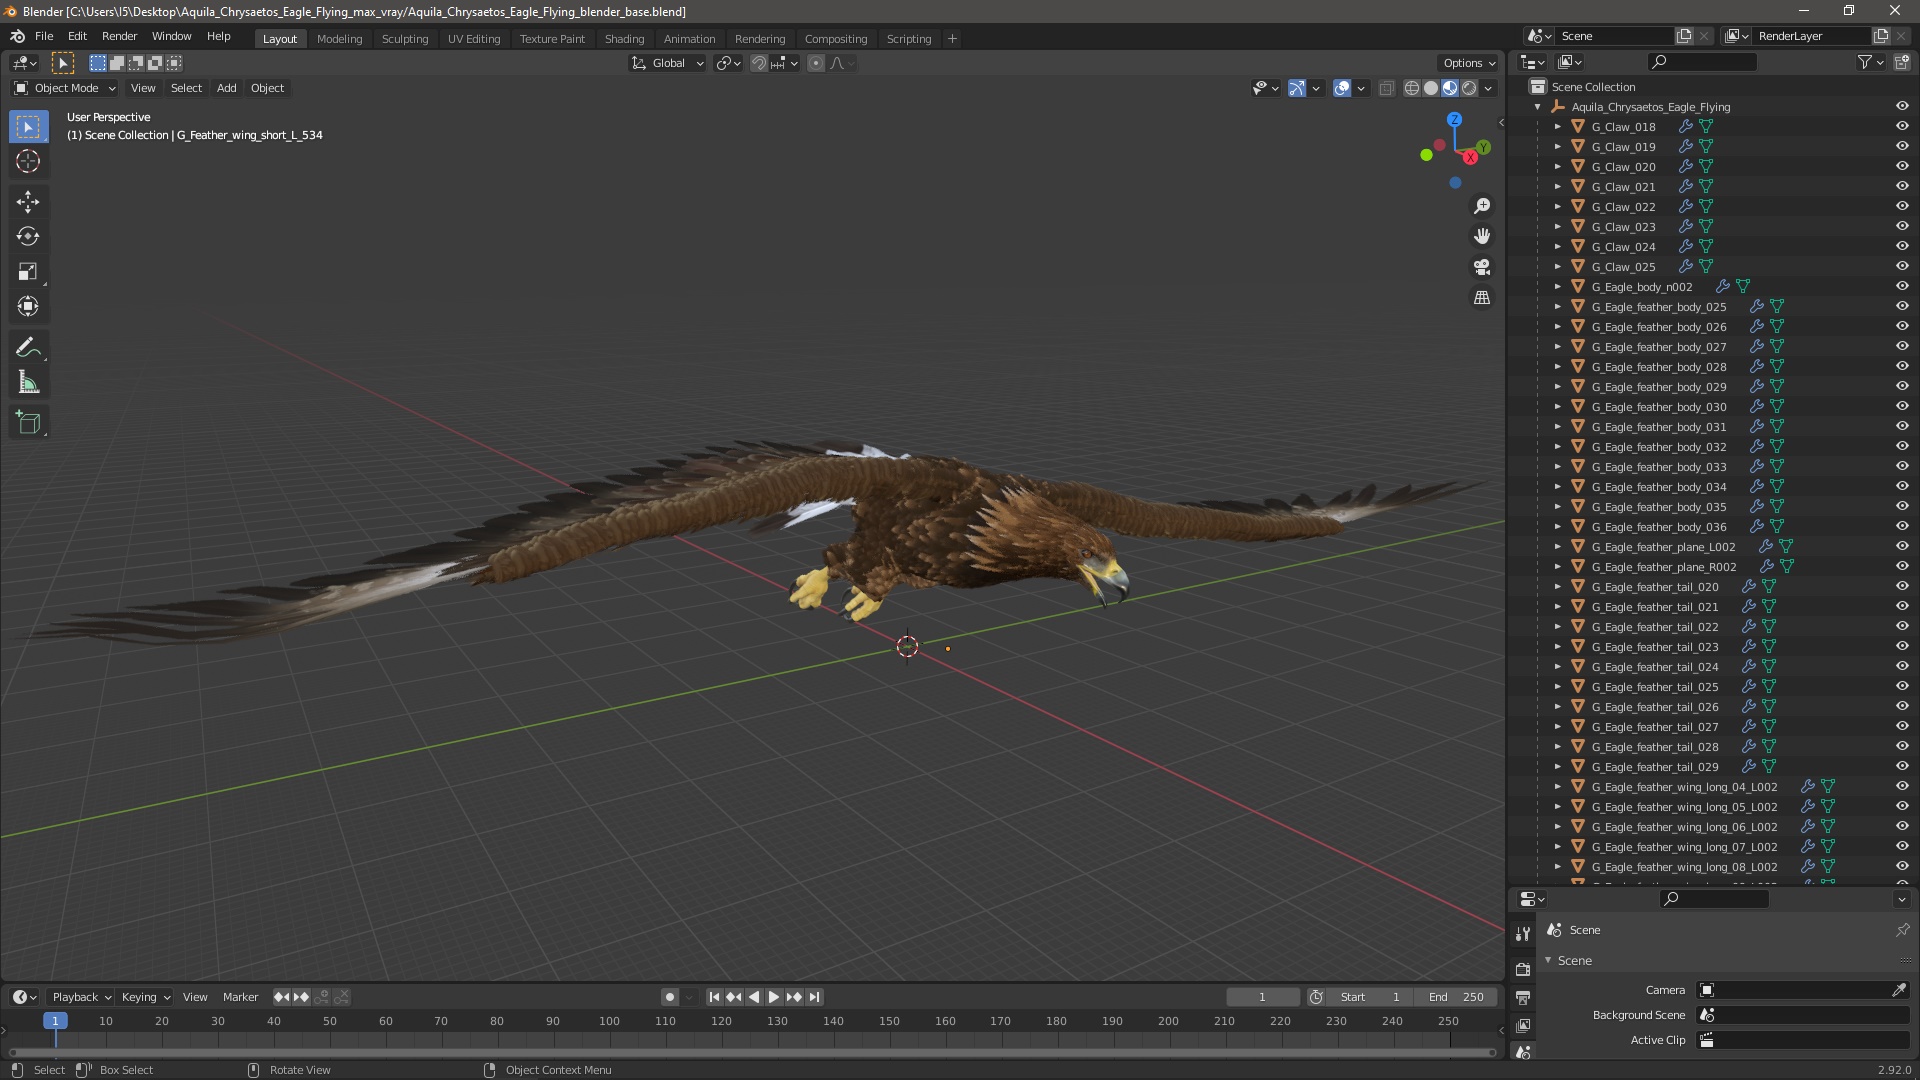This screenshot has height=1080, width=1920.
Task: Play the animation in reverse
Action: click(754, 997)
